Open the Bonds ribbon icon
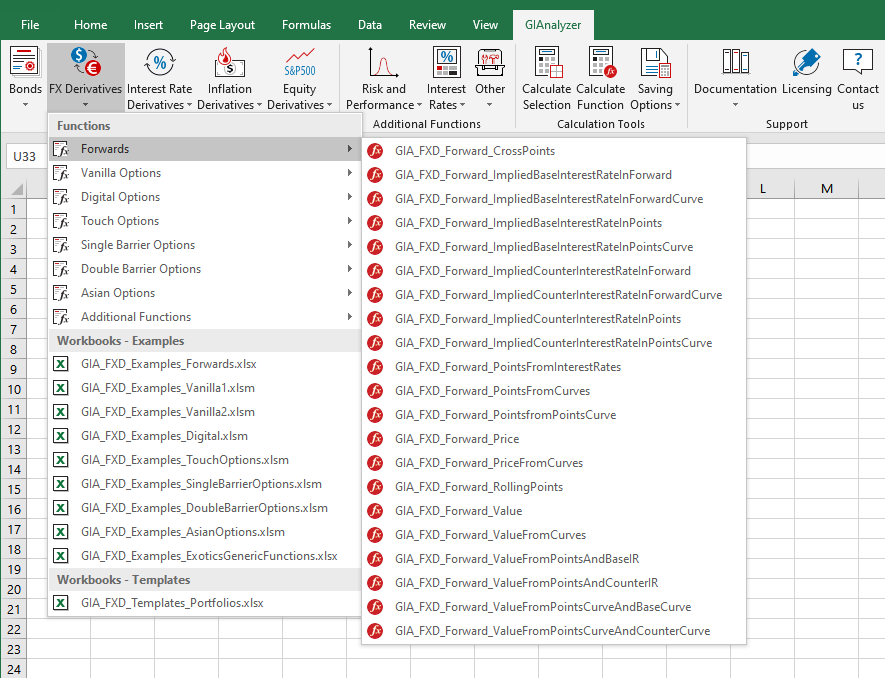Image resolution: width=885 pixels, height=678 pixels. tap(25, 62)
